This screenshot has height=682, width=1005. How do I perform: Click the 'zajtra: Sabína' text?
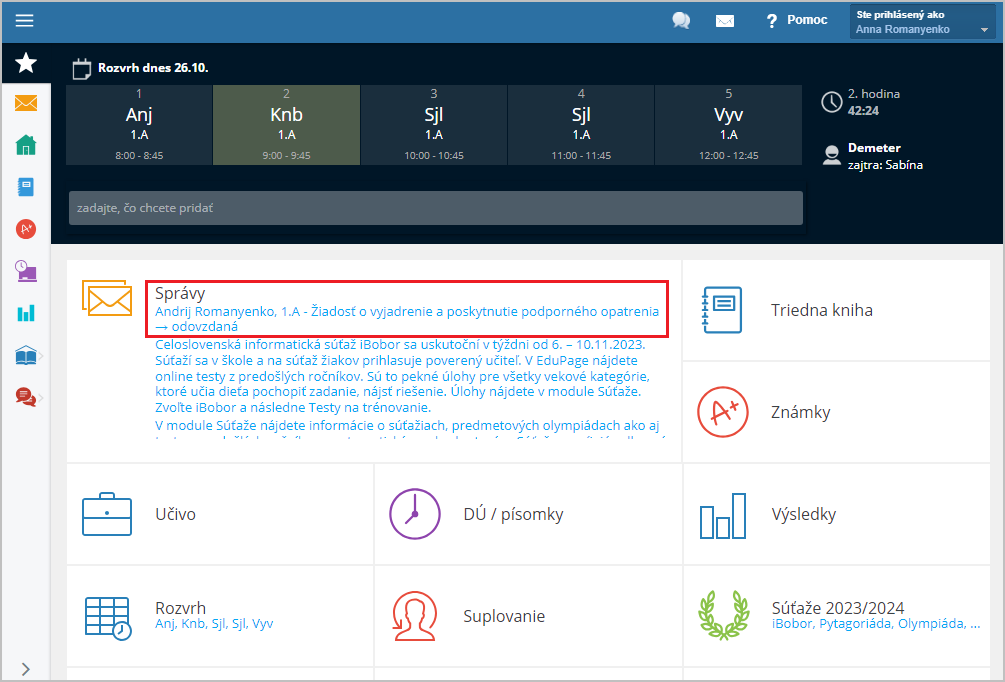point(885,165)
